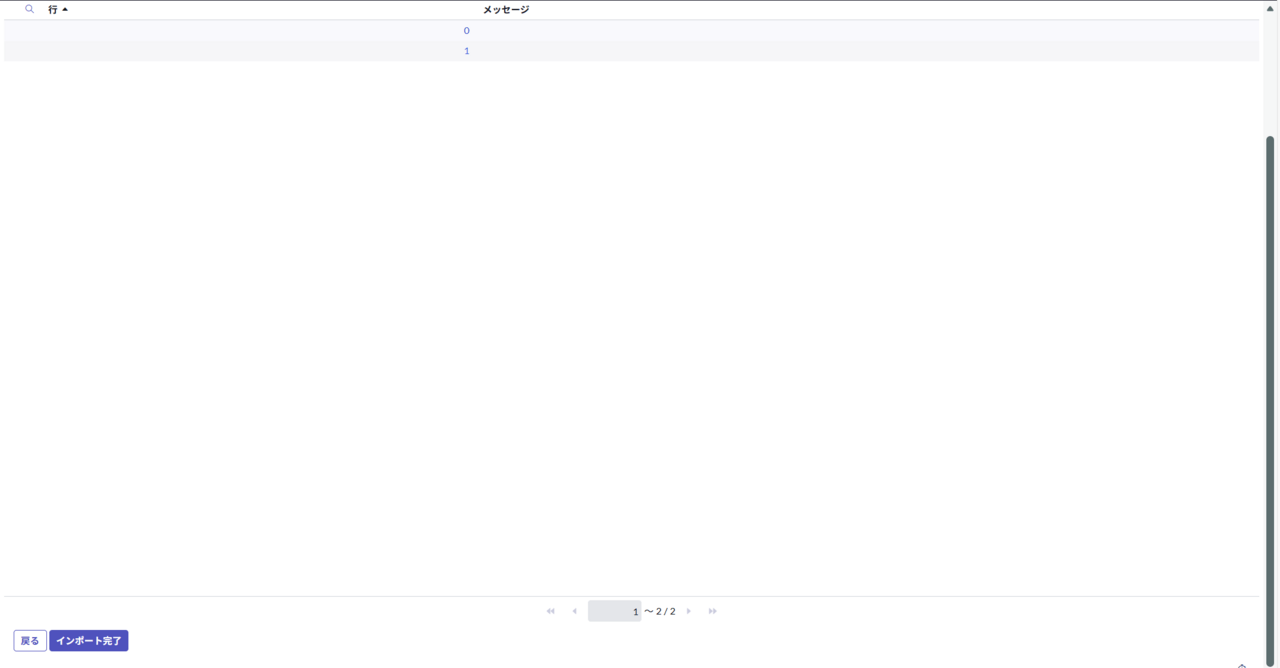Viewport: 1280px width, 668px height.
Task: Sort by the 行 column header
Action: (x=53, y=10)
